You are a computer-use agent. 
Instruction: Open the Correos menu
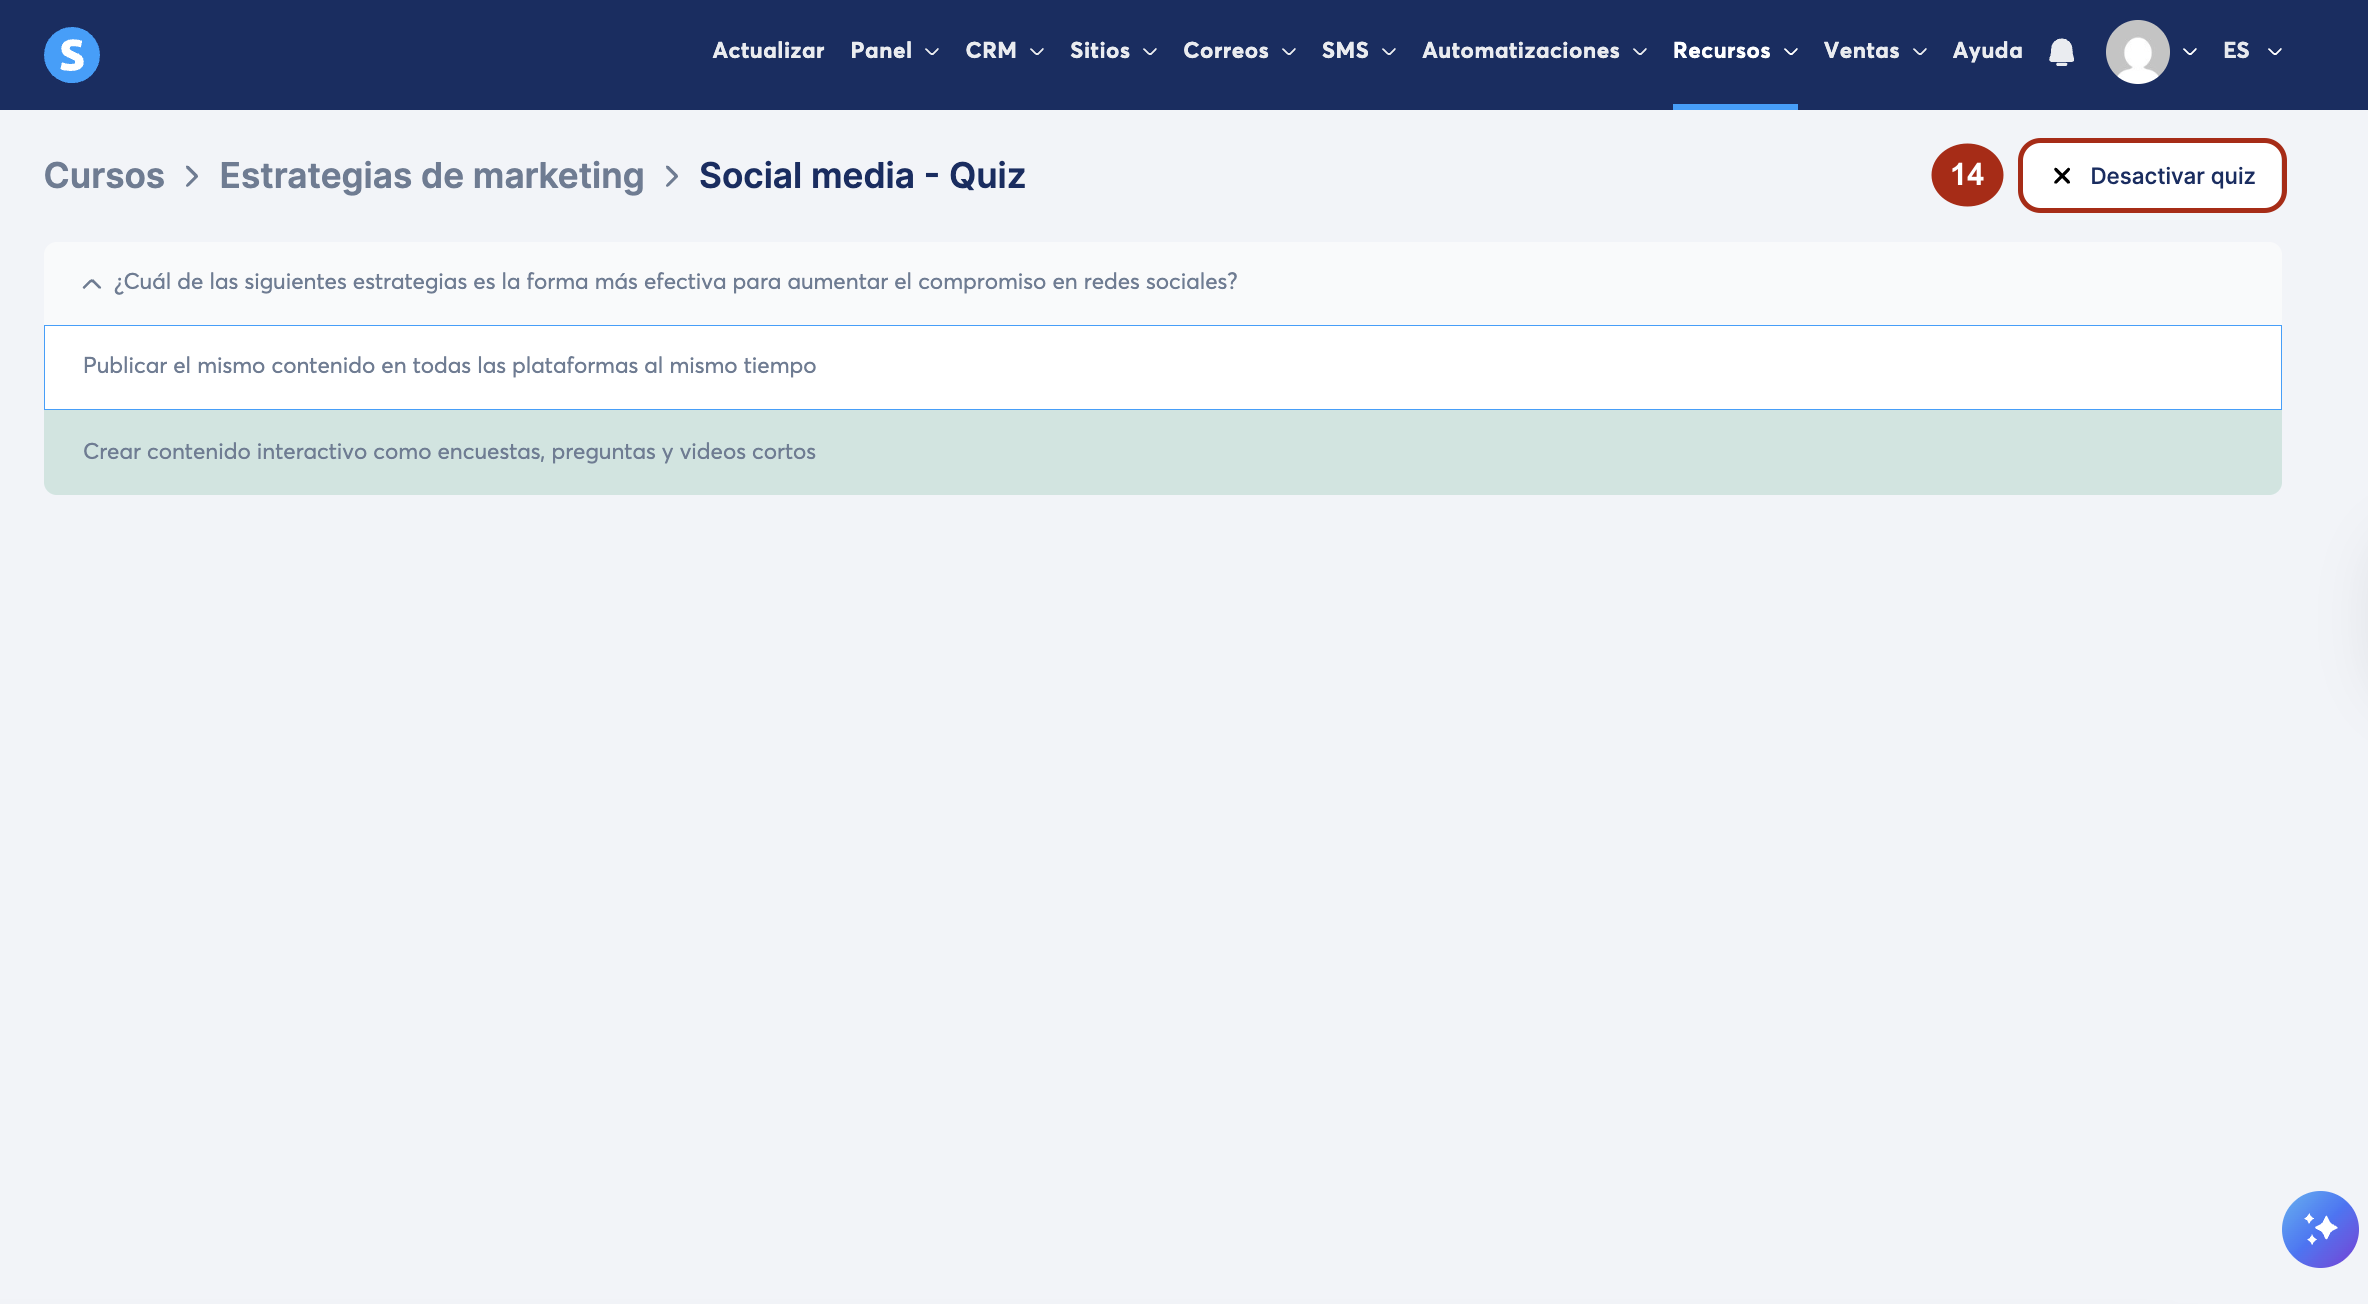1238,51
